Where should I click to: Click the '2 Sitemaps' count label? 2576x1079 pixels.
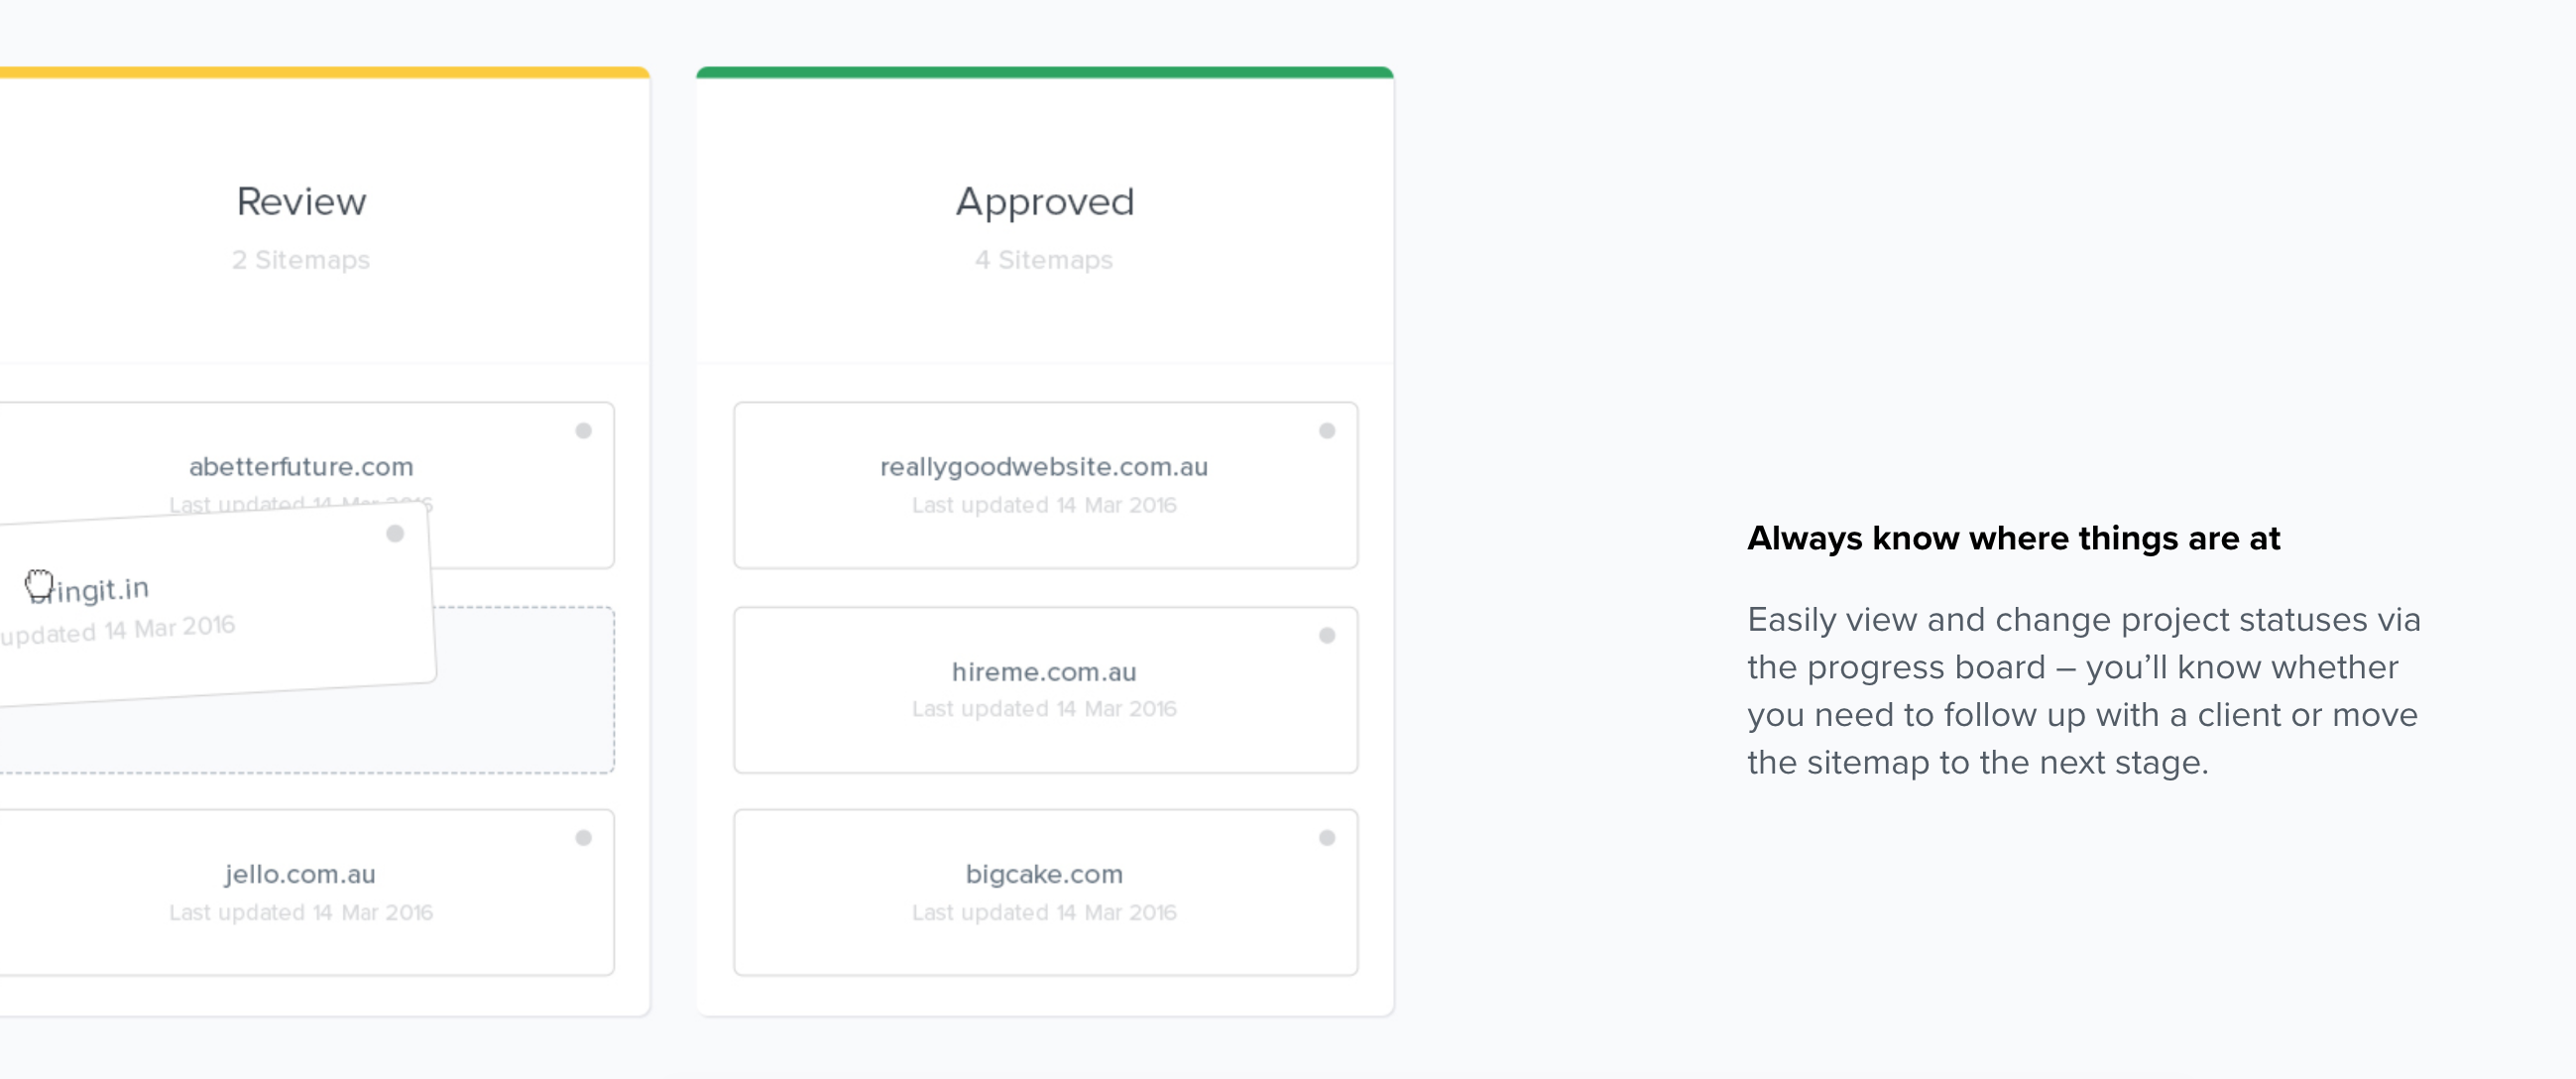pos(301,260)
